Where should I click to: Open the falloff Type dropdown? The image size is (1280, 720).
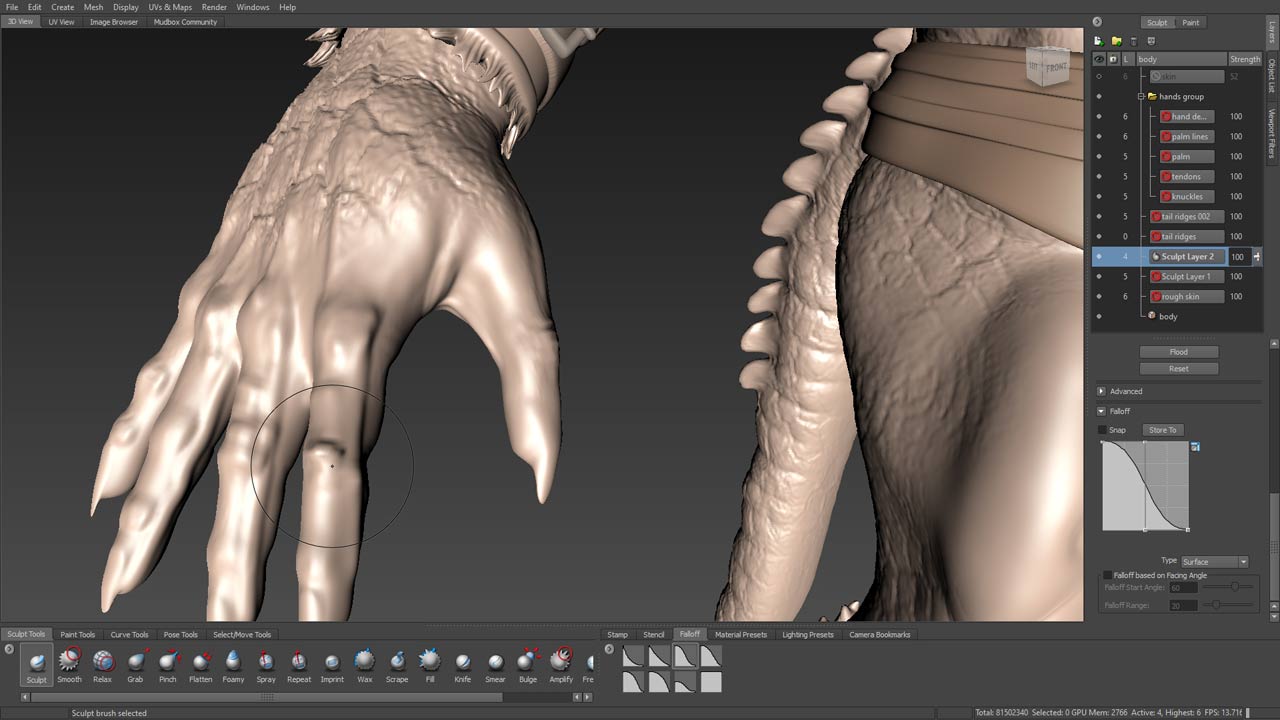coord(1215,561)
